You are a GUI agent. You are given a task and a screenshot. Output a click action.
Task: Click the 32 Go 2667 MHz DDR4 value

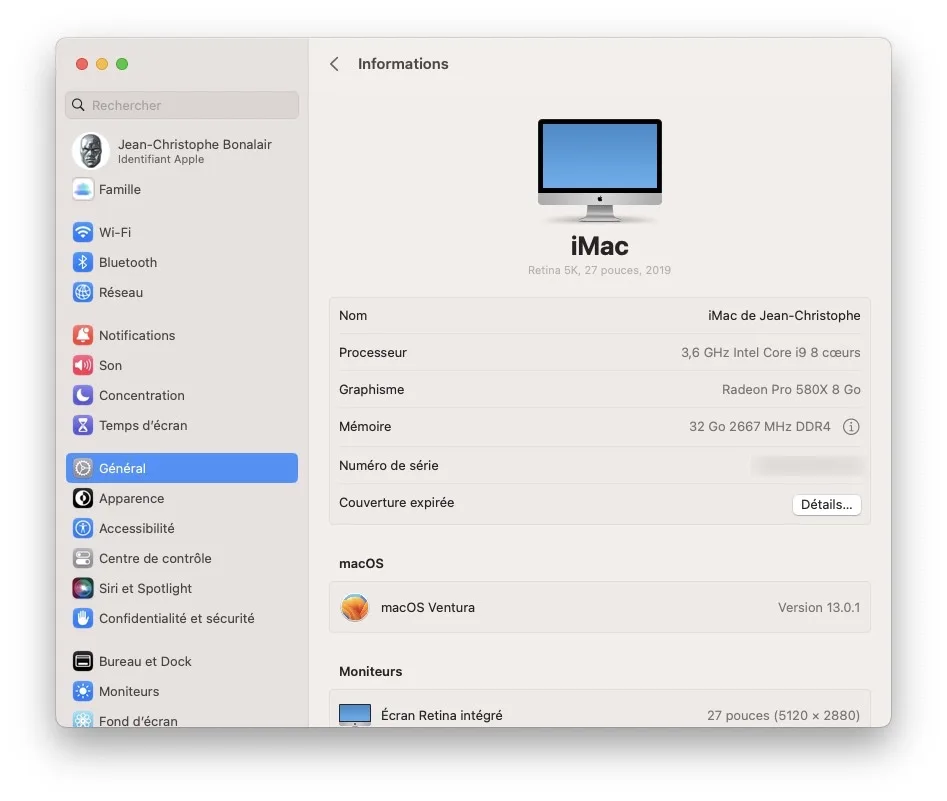[760, 426]
